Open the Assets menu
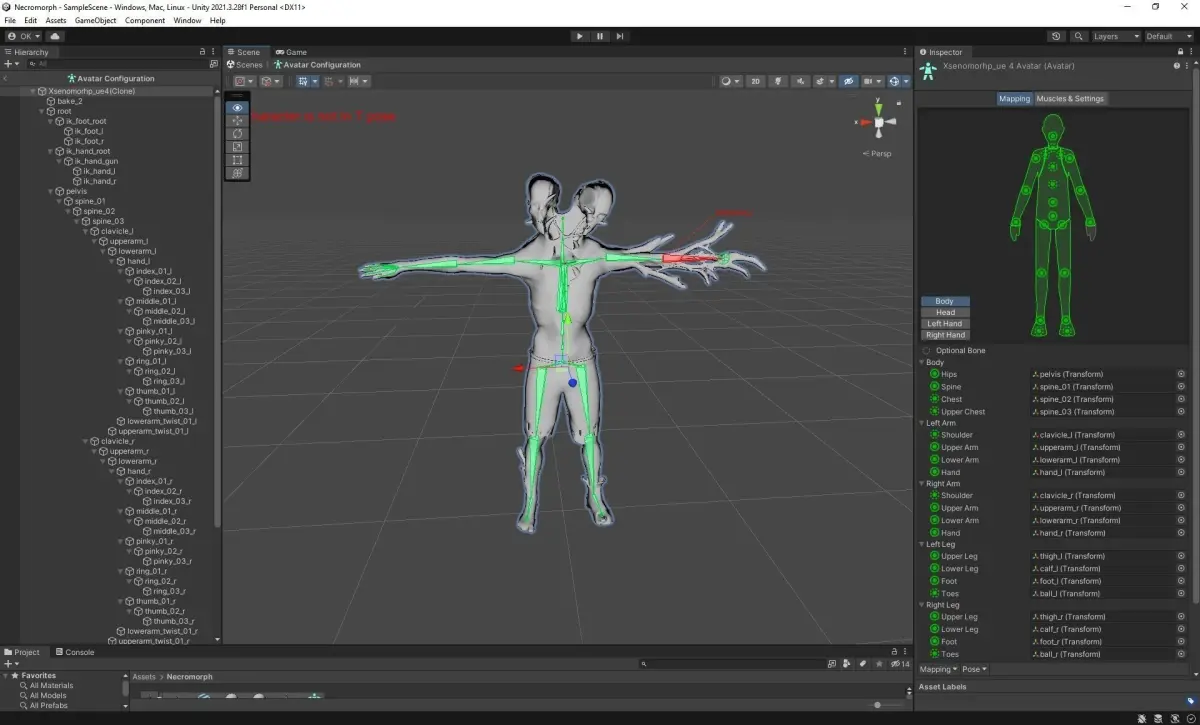 [56, 20]
